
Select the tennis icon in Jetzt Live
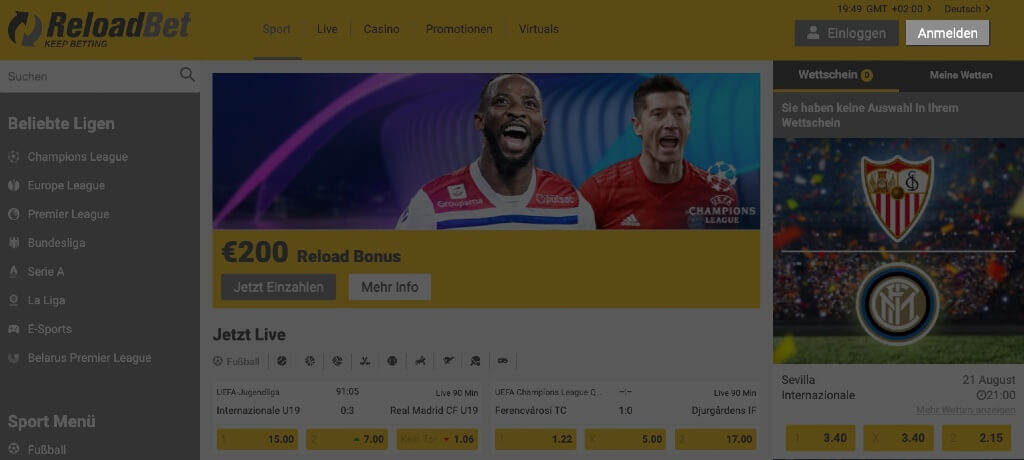click(282, 361)
